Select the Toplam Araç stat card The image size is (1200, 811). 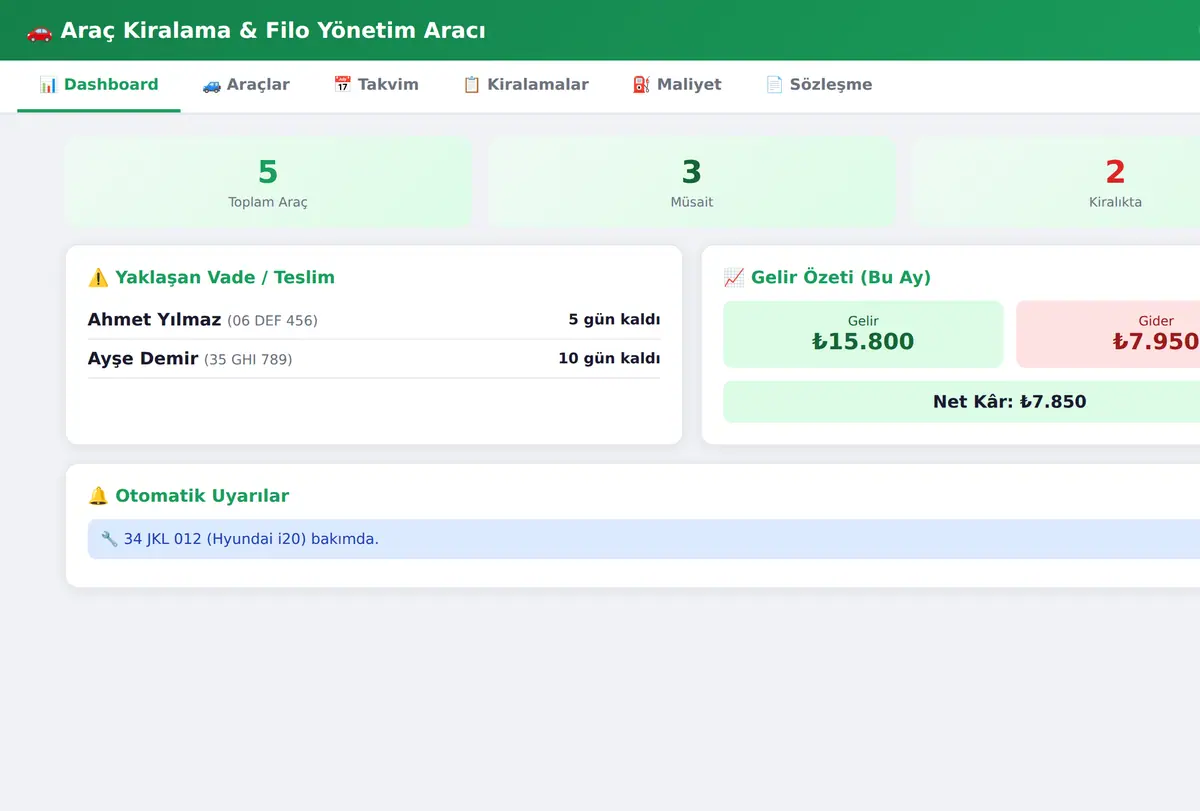pos(268,182)
